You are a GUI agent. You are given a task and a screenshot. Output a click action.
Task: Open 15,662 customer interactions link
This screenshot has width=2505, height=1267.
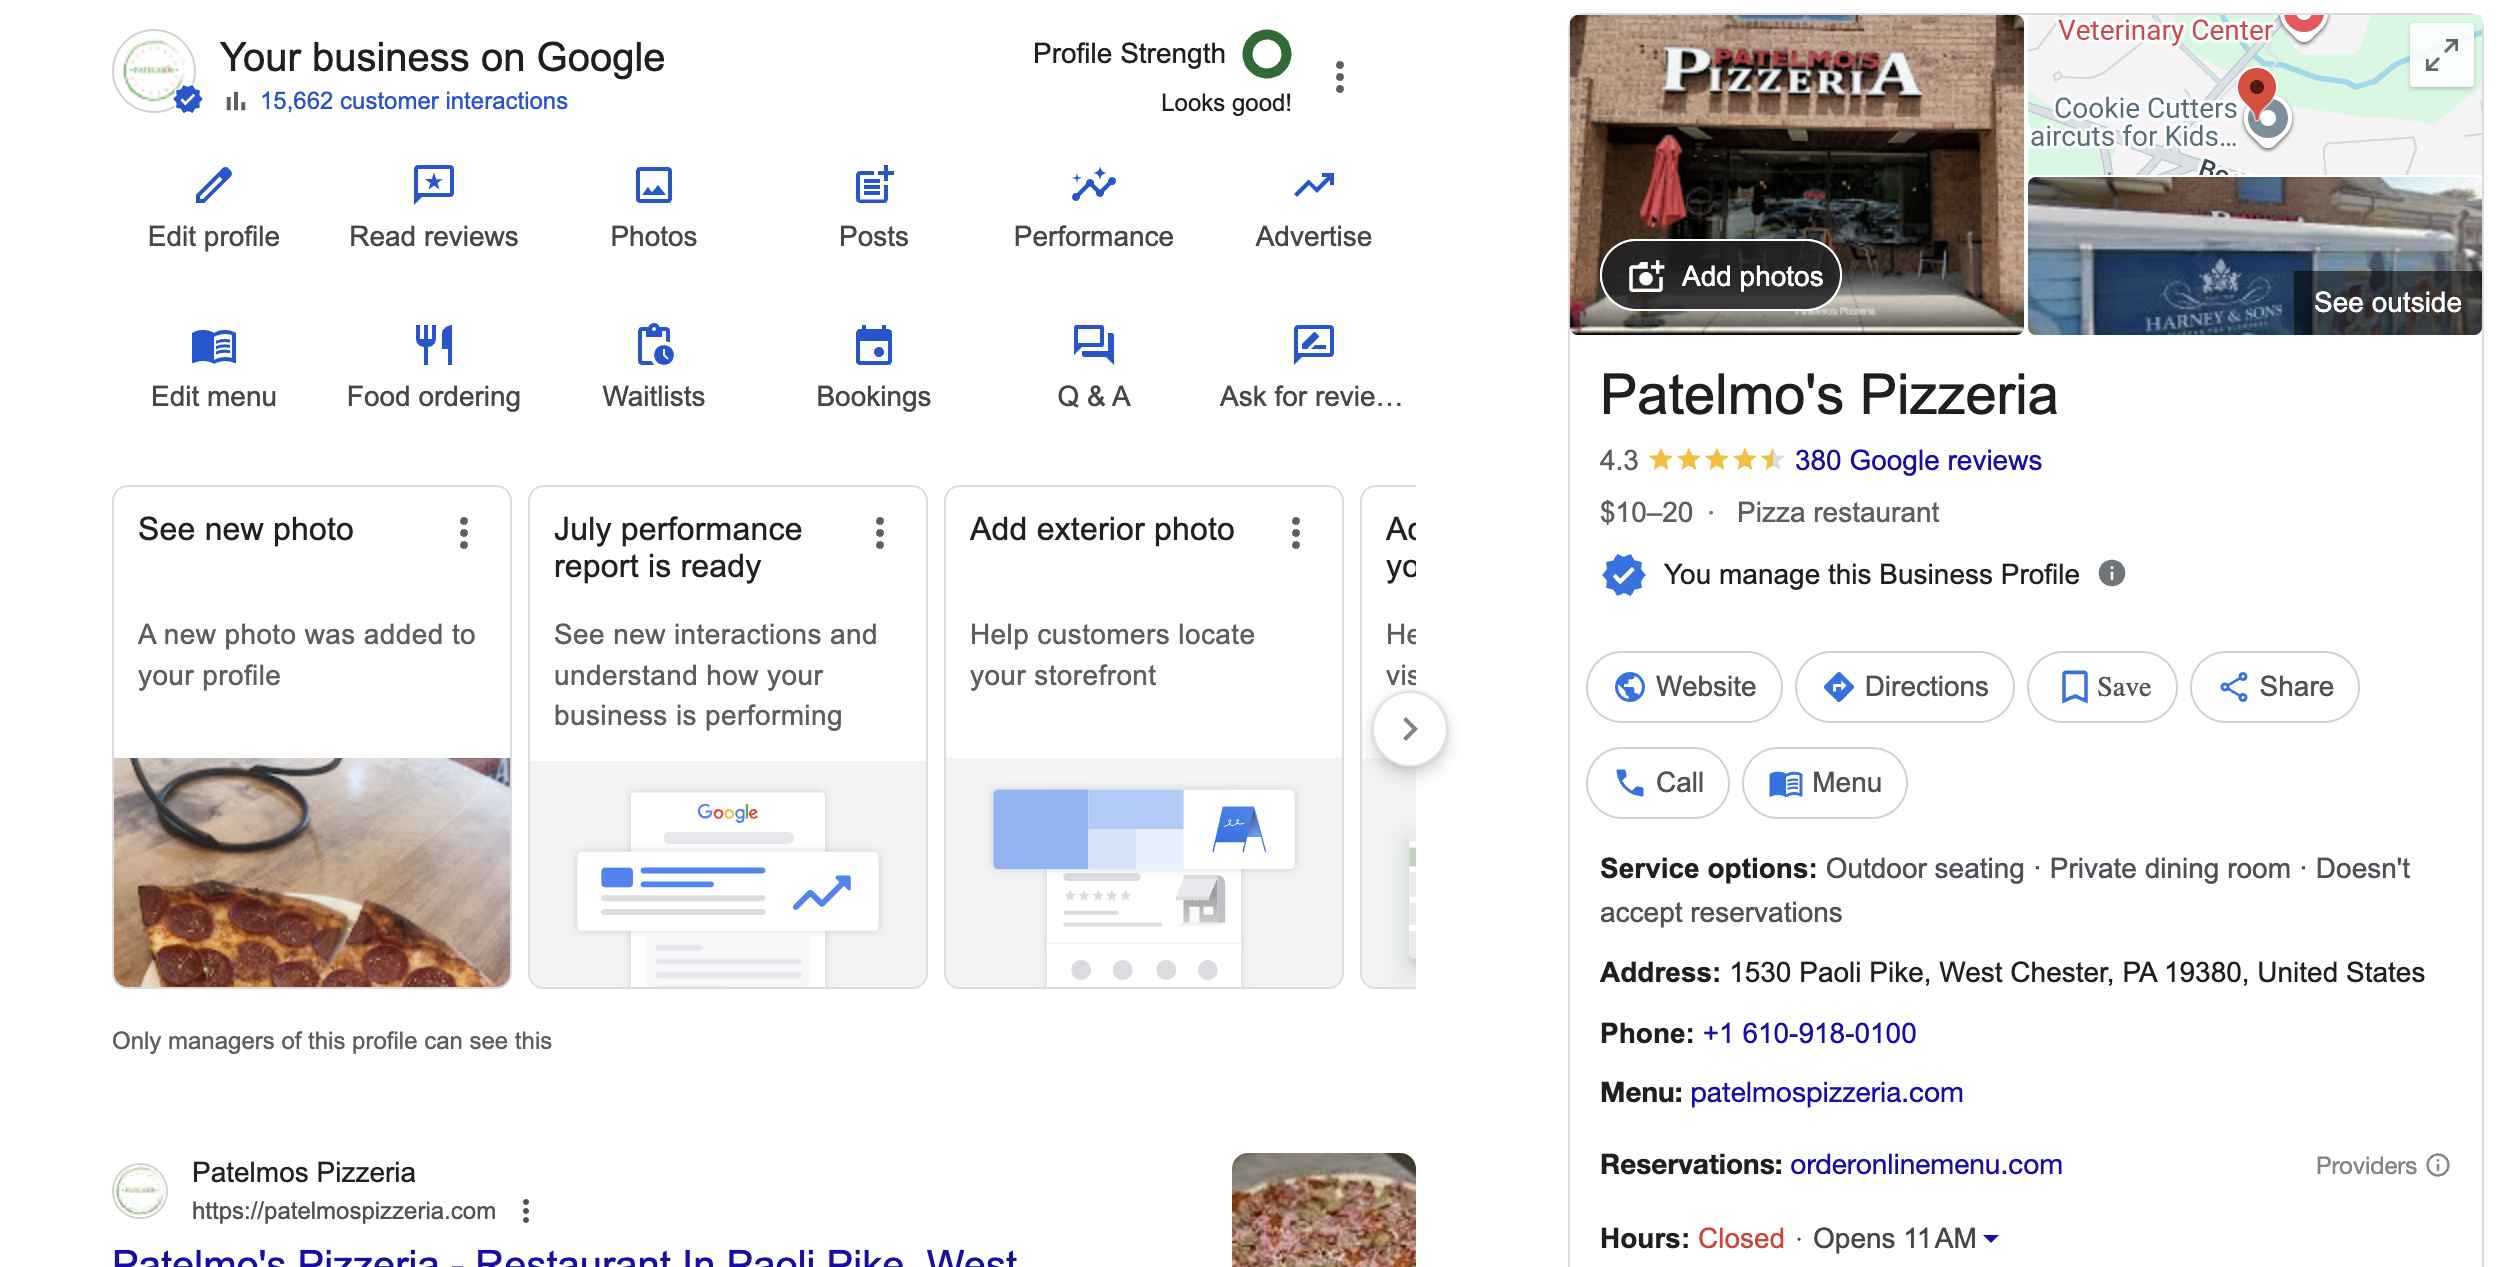tap(413, 101)
